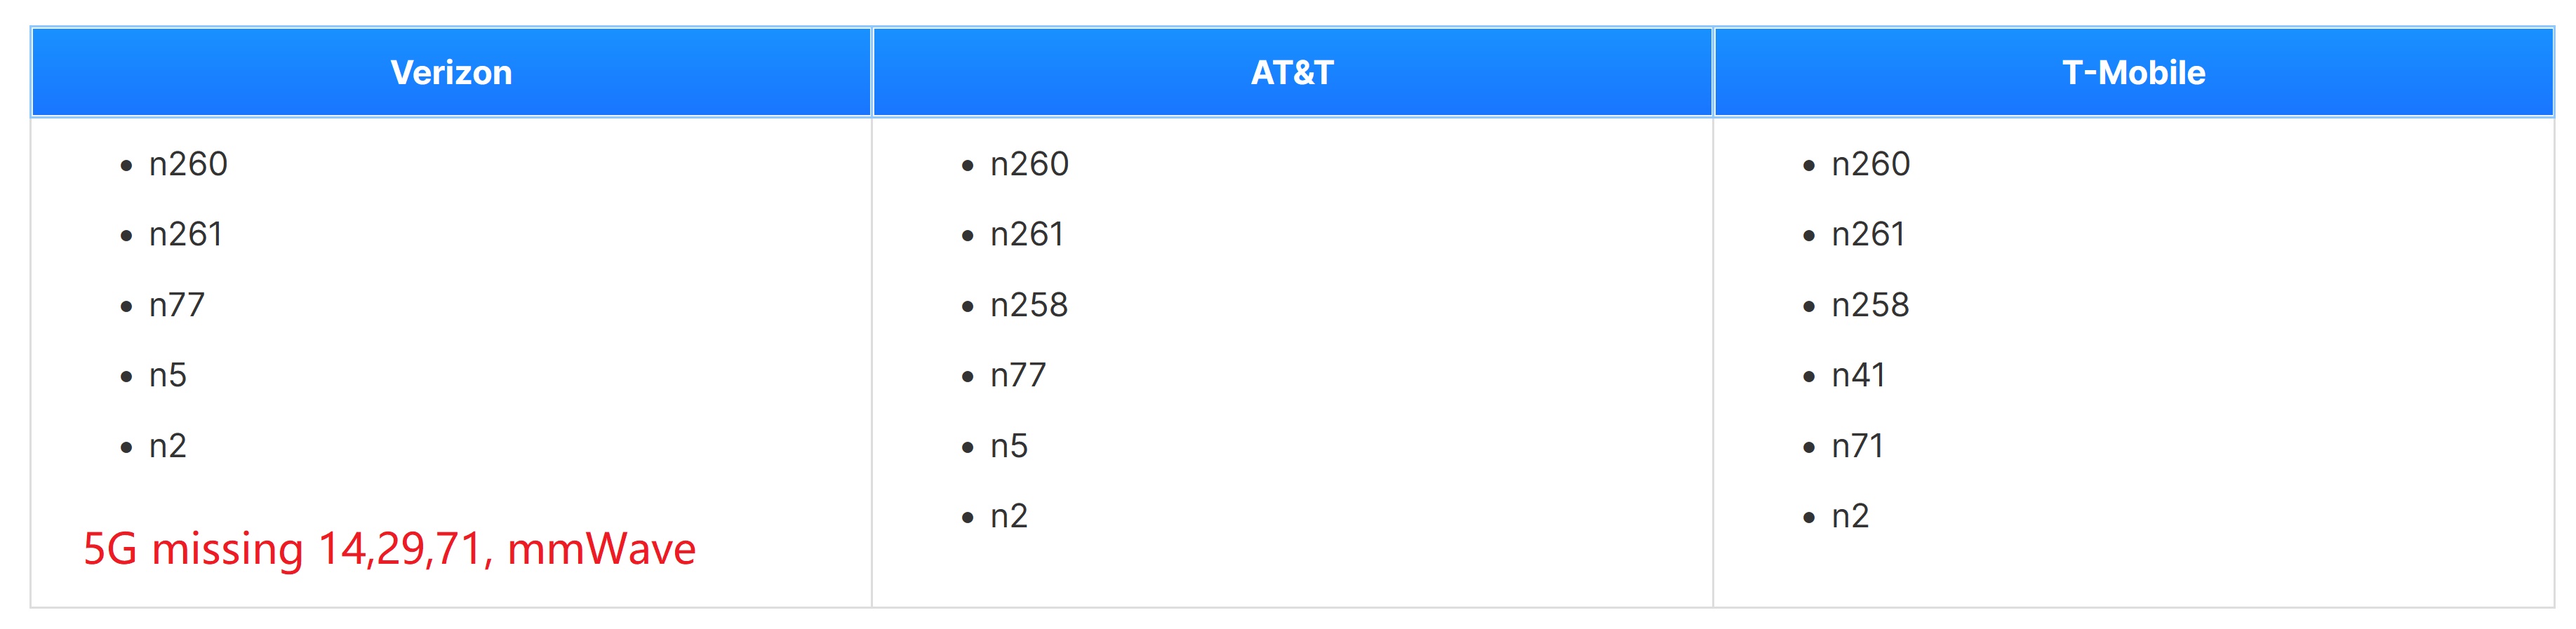Screen dimensions: 2576x629
Task: Click n258 under T-Mobile
Action: click(1870, 305)
